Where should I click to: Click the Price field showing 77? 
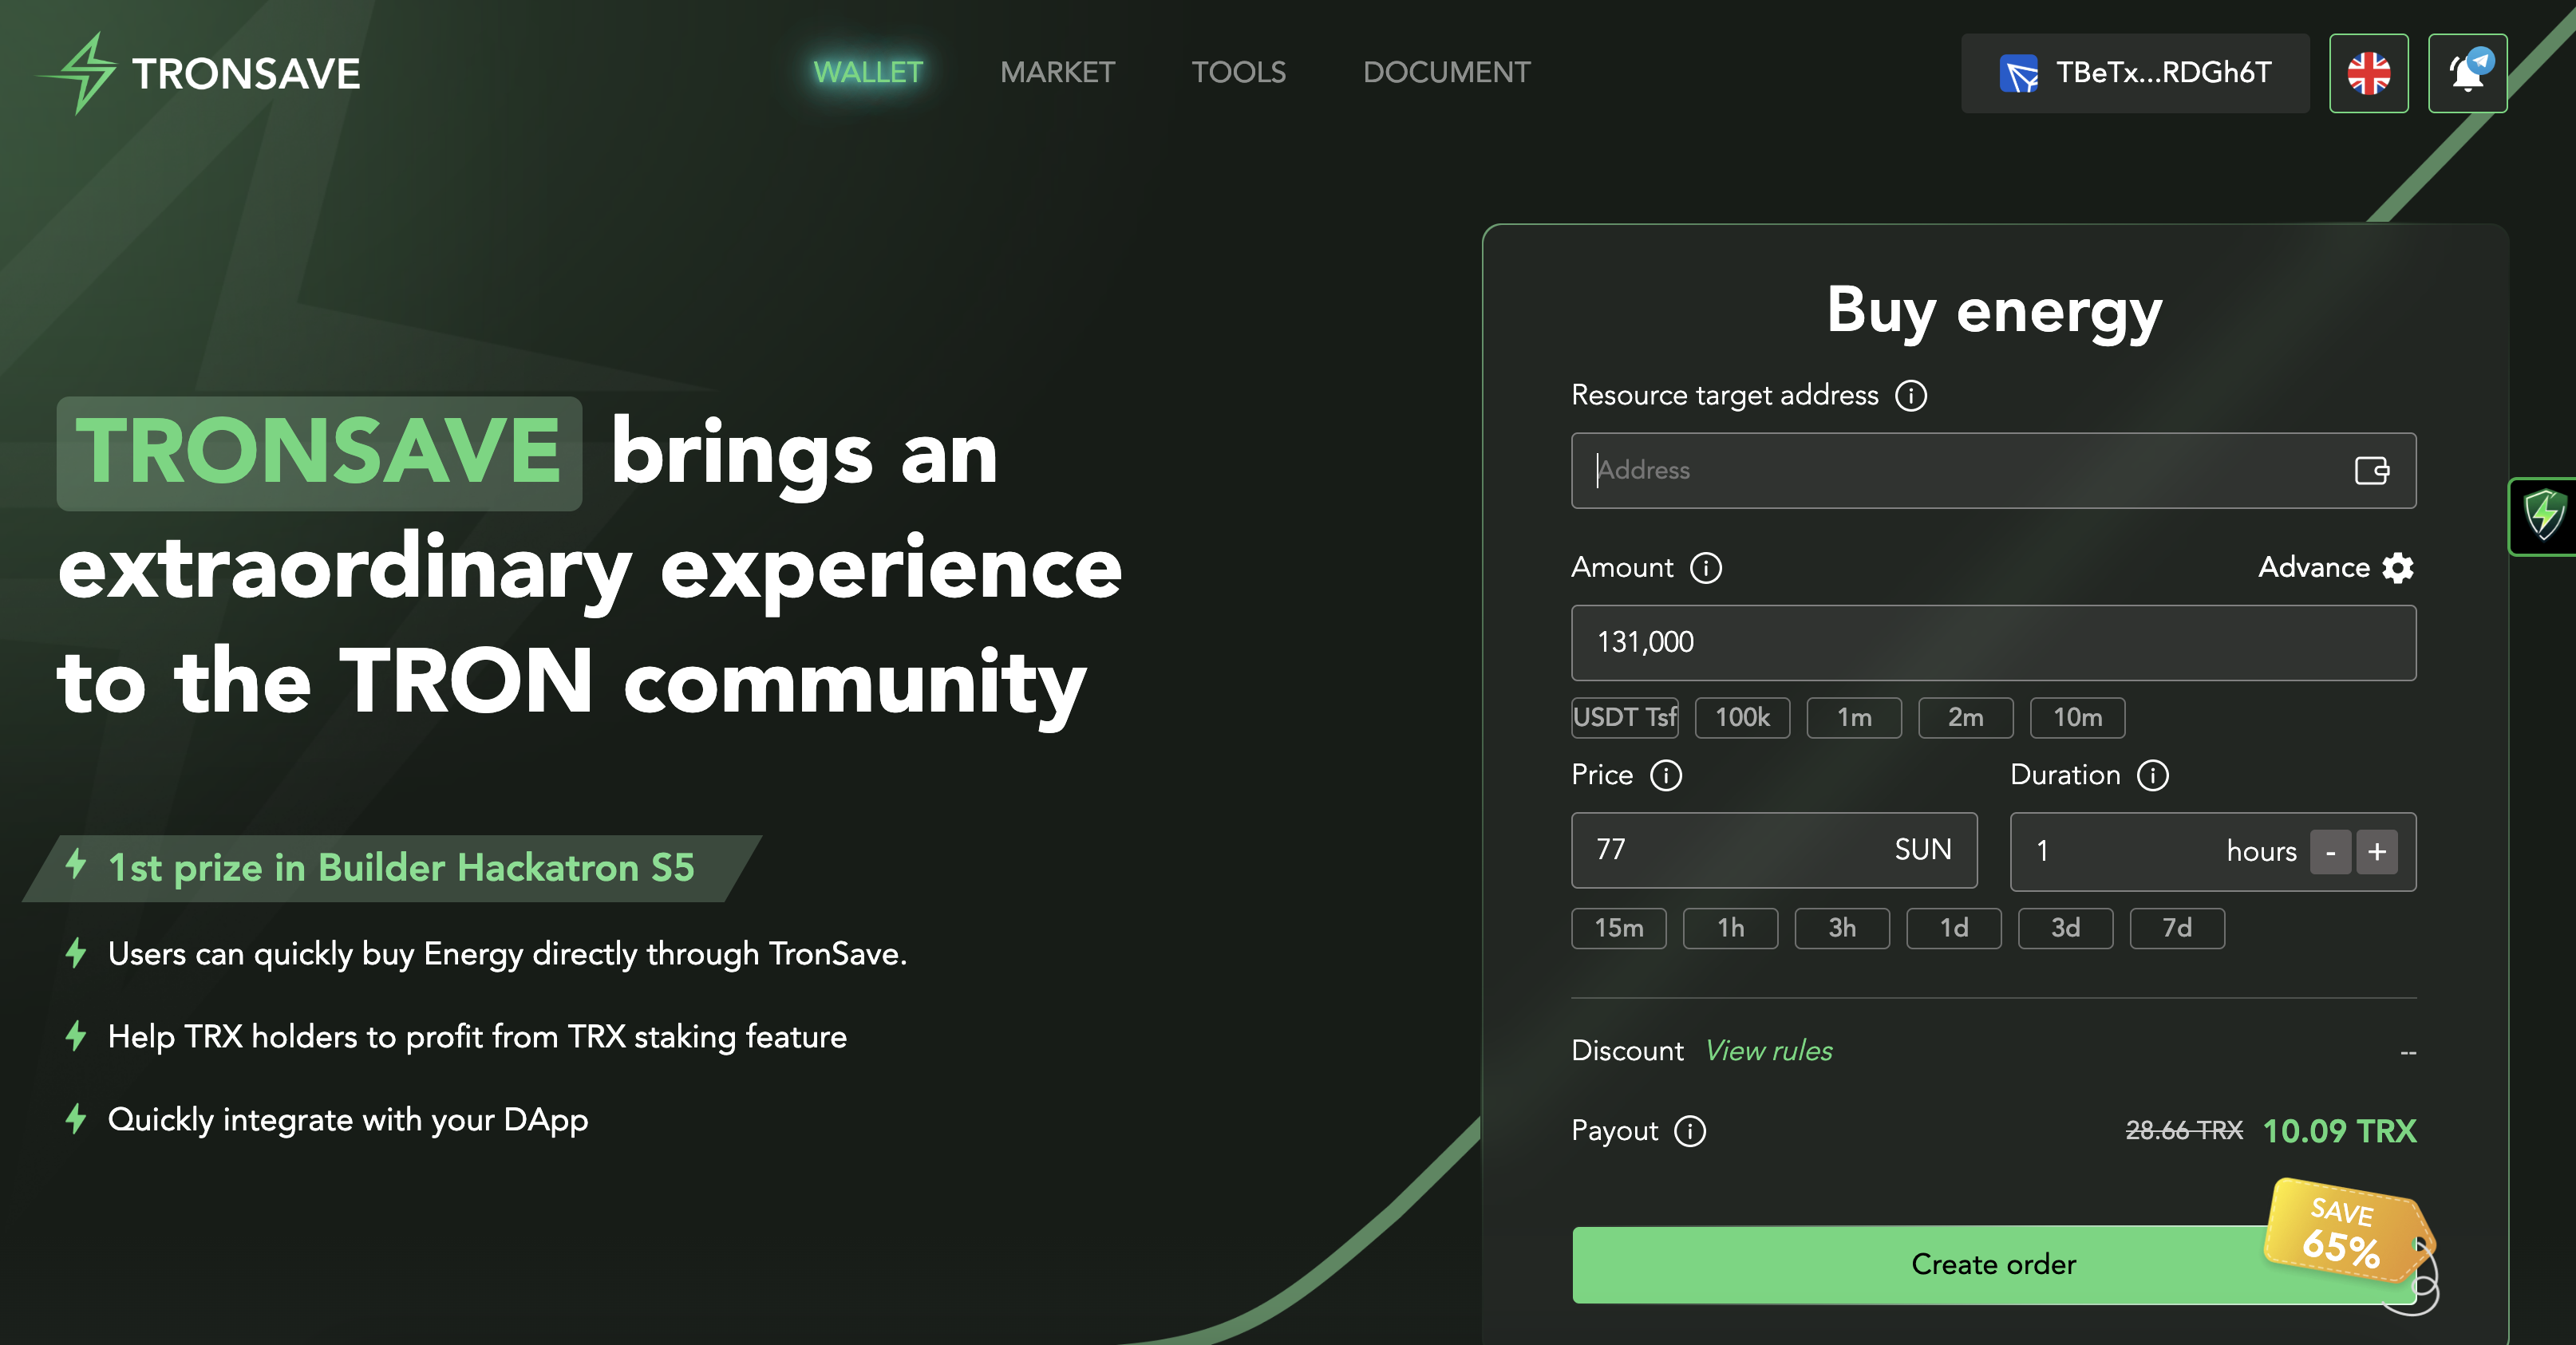pyautogui.click(x=1774, y=850)
